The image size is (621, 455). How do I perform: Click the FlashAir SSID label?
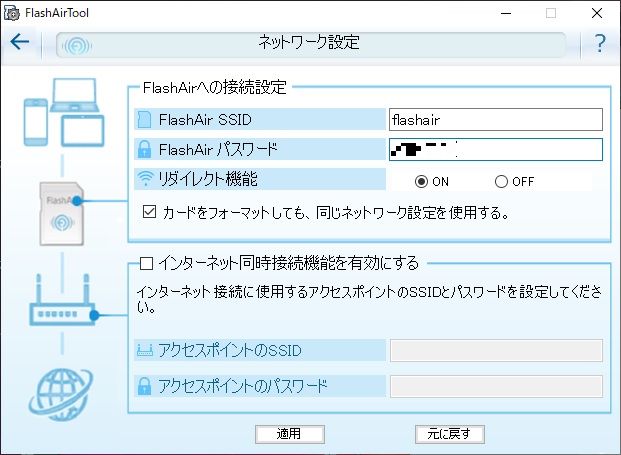[205, 119]
